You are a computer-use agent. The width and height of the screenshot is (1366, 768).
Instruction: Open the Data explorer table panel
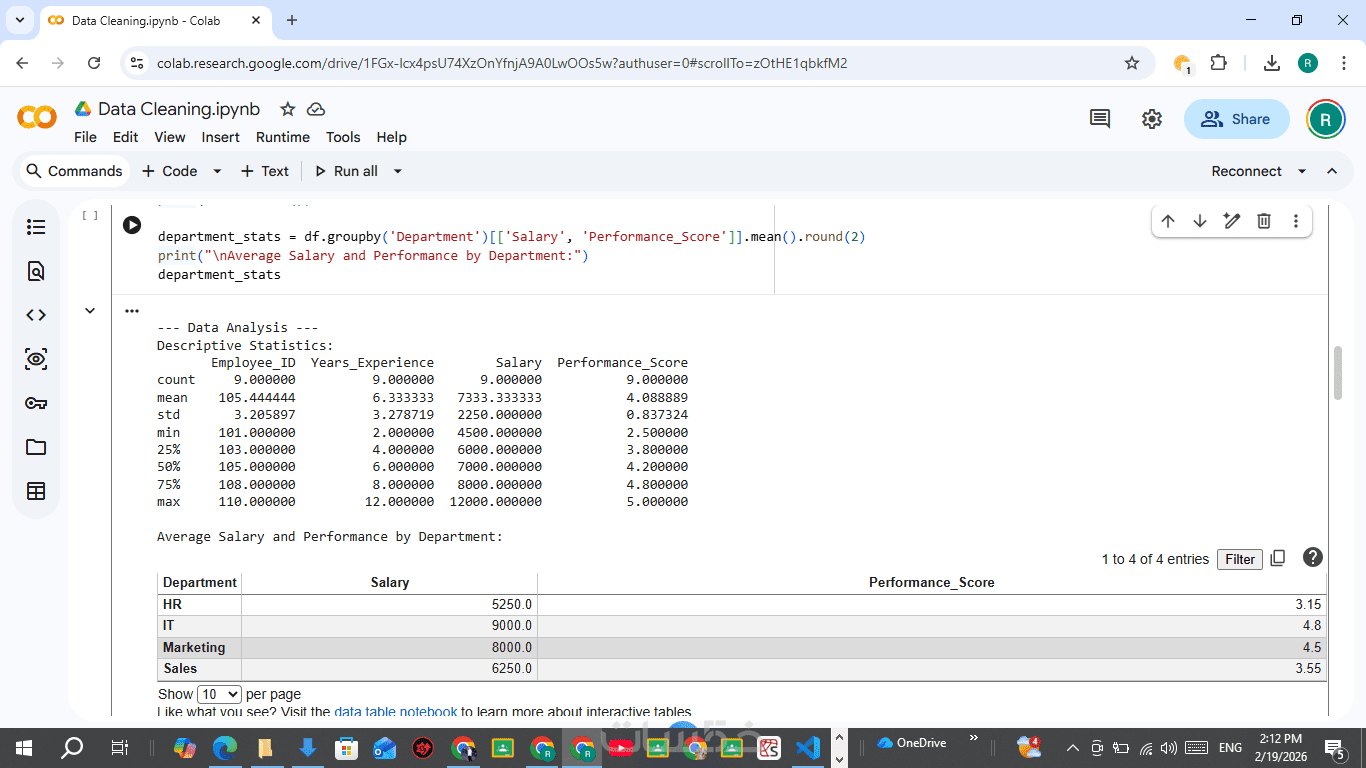pos(36,491)
